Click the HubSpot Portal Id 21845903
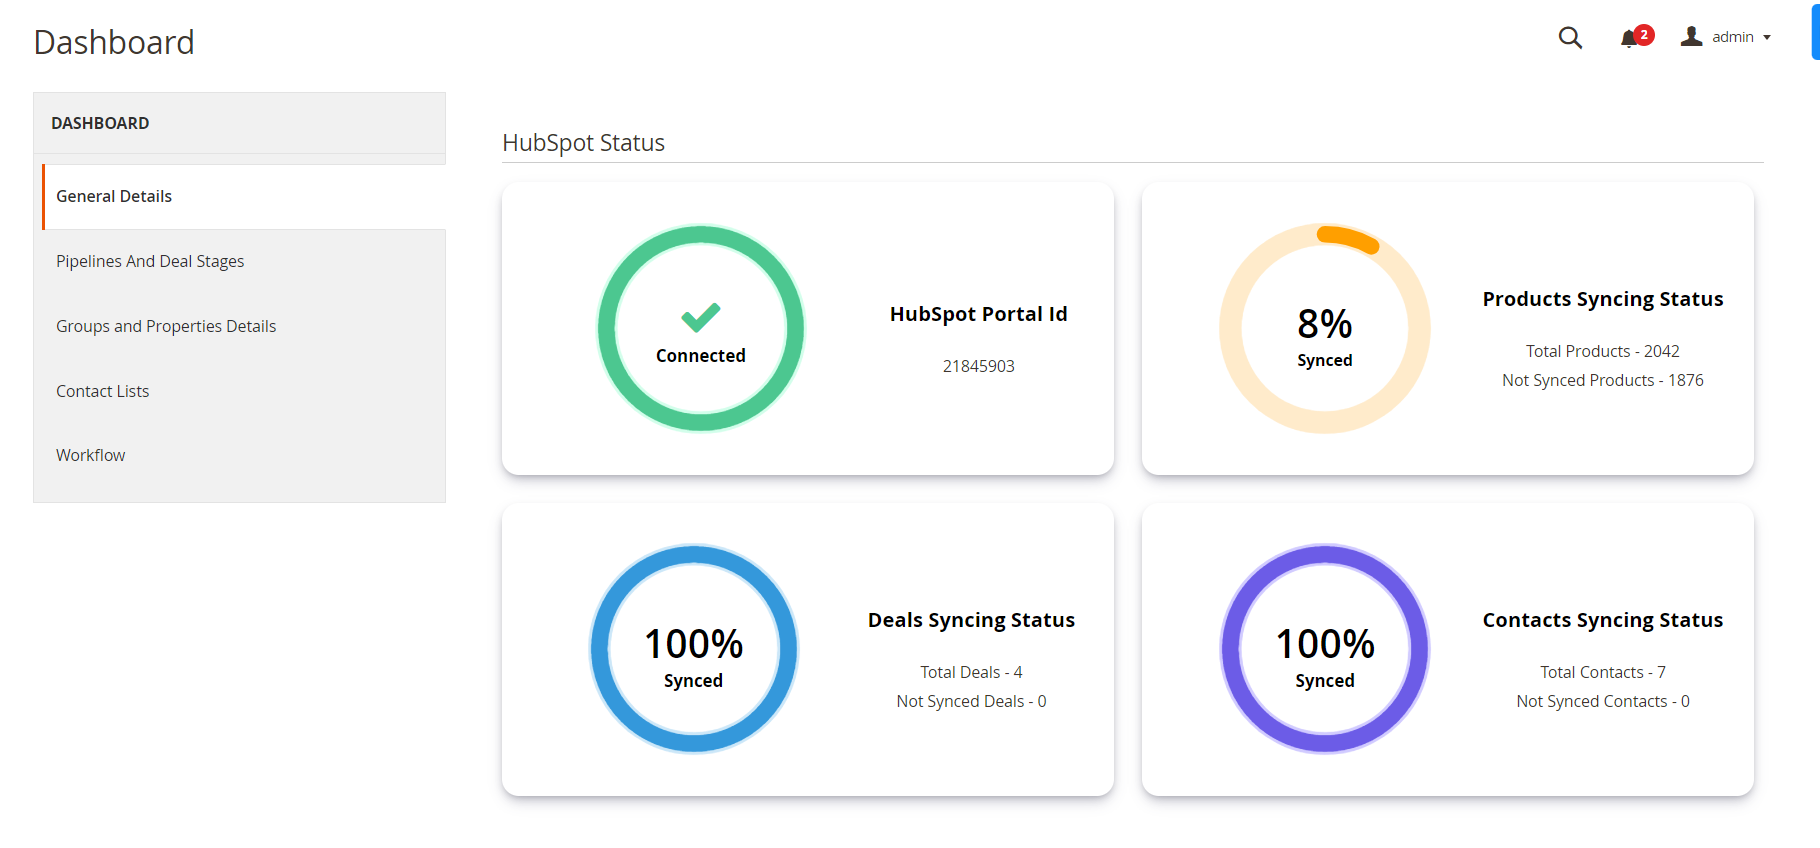Image resolution: width=1820 pixels, height=848 pixels. click(x=979, y=366)
